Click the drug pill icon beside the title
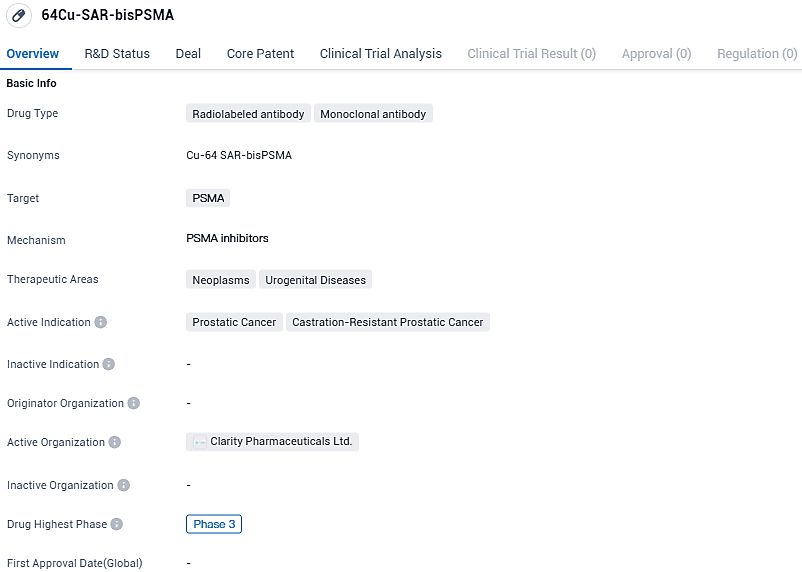 [x=19, y=17]
